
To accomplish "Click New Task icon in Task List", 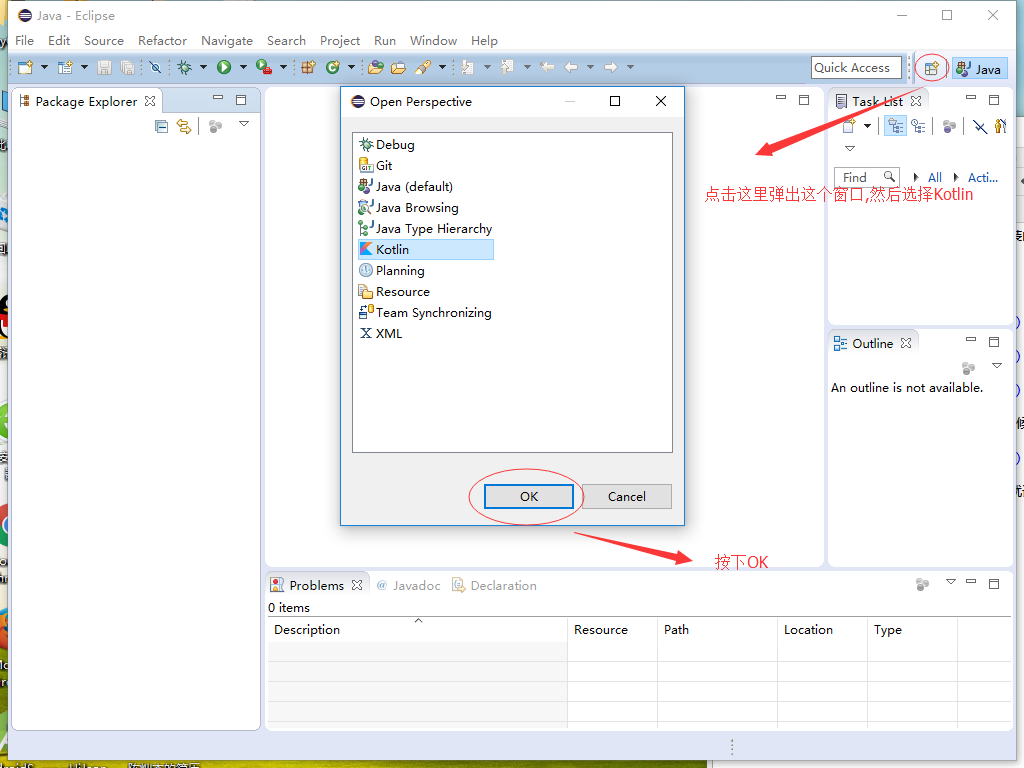I will [849, 126].
